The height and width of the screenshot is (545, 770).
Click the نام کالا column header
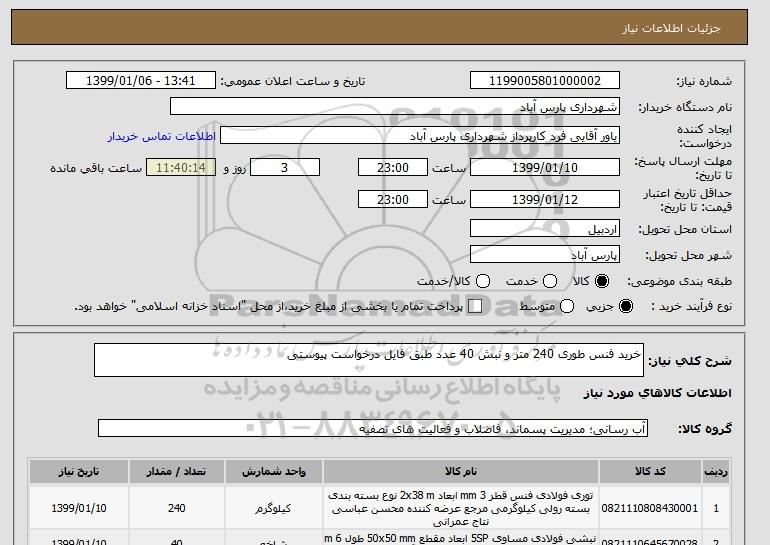(461, 471)
